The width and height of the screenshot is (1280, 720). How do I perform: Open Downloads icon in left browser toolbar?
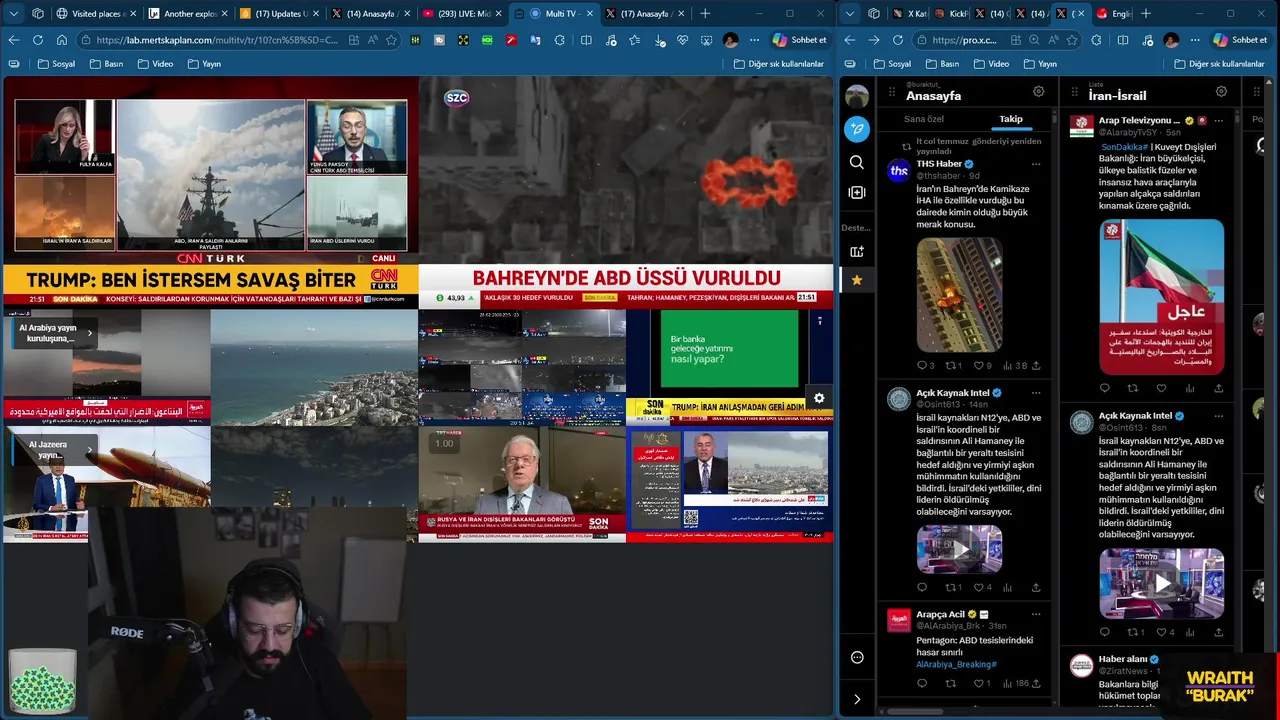(660, 40)
